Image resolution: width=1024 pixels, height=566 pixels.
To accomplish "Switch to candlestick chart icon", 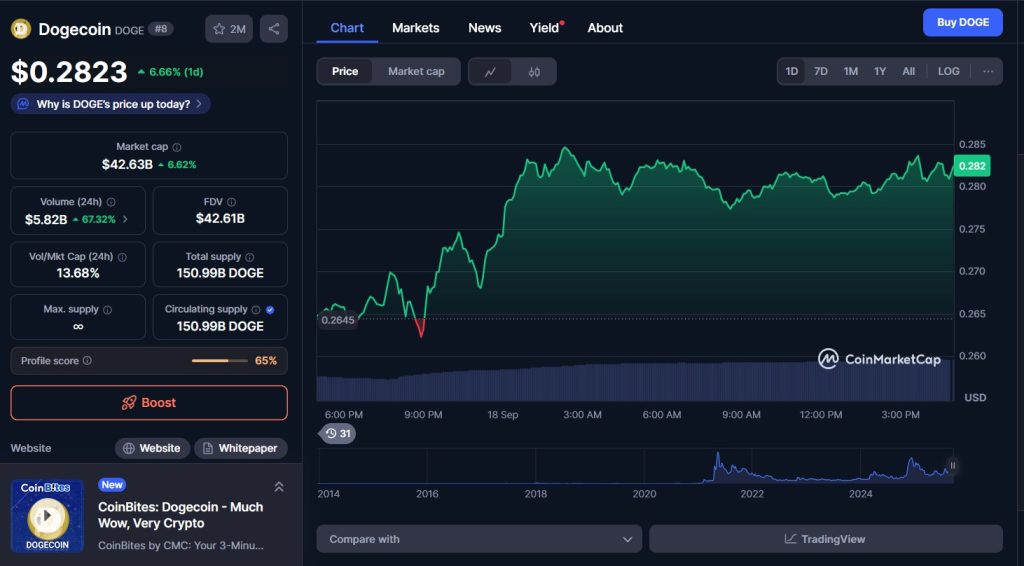I will pyautogui.click(x=534, y=72).
